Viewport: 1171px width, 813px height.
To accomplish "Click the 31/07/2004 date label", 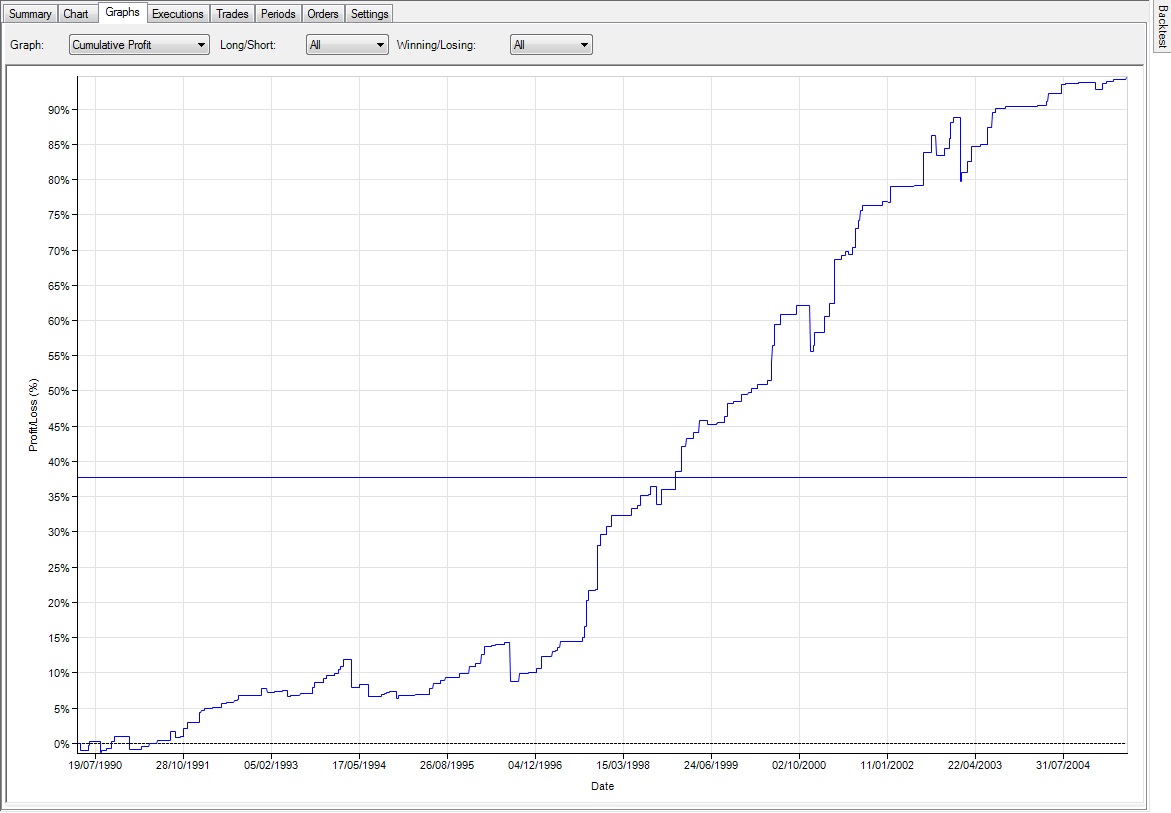I will (x=1063, y=765).
